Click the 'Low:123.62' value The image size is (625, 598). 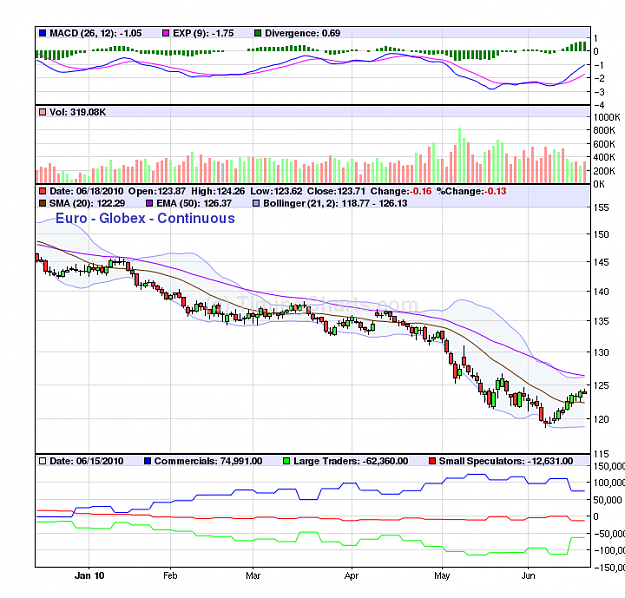[276, 191]
